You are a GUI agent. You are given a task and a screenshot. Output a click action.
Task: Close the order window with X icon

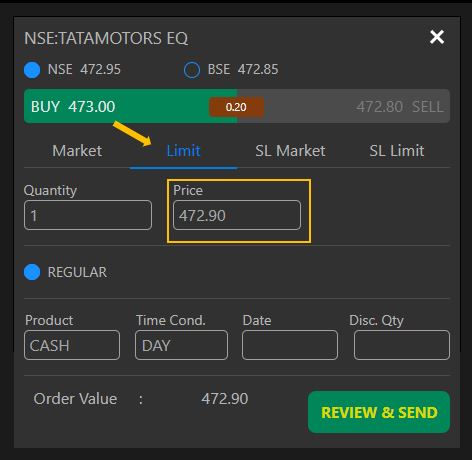click(437, 37)
